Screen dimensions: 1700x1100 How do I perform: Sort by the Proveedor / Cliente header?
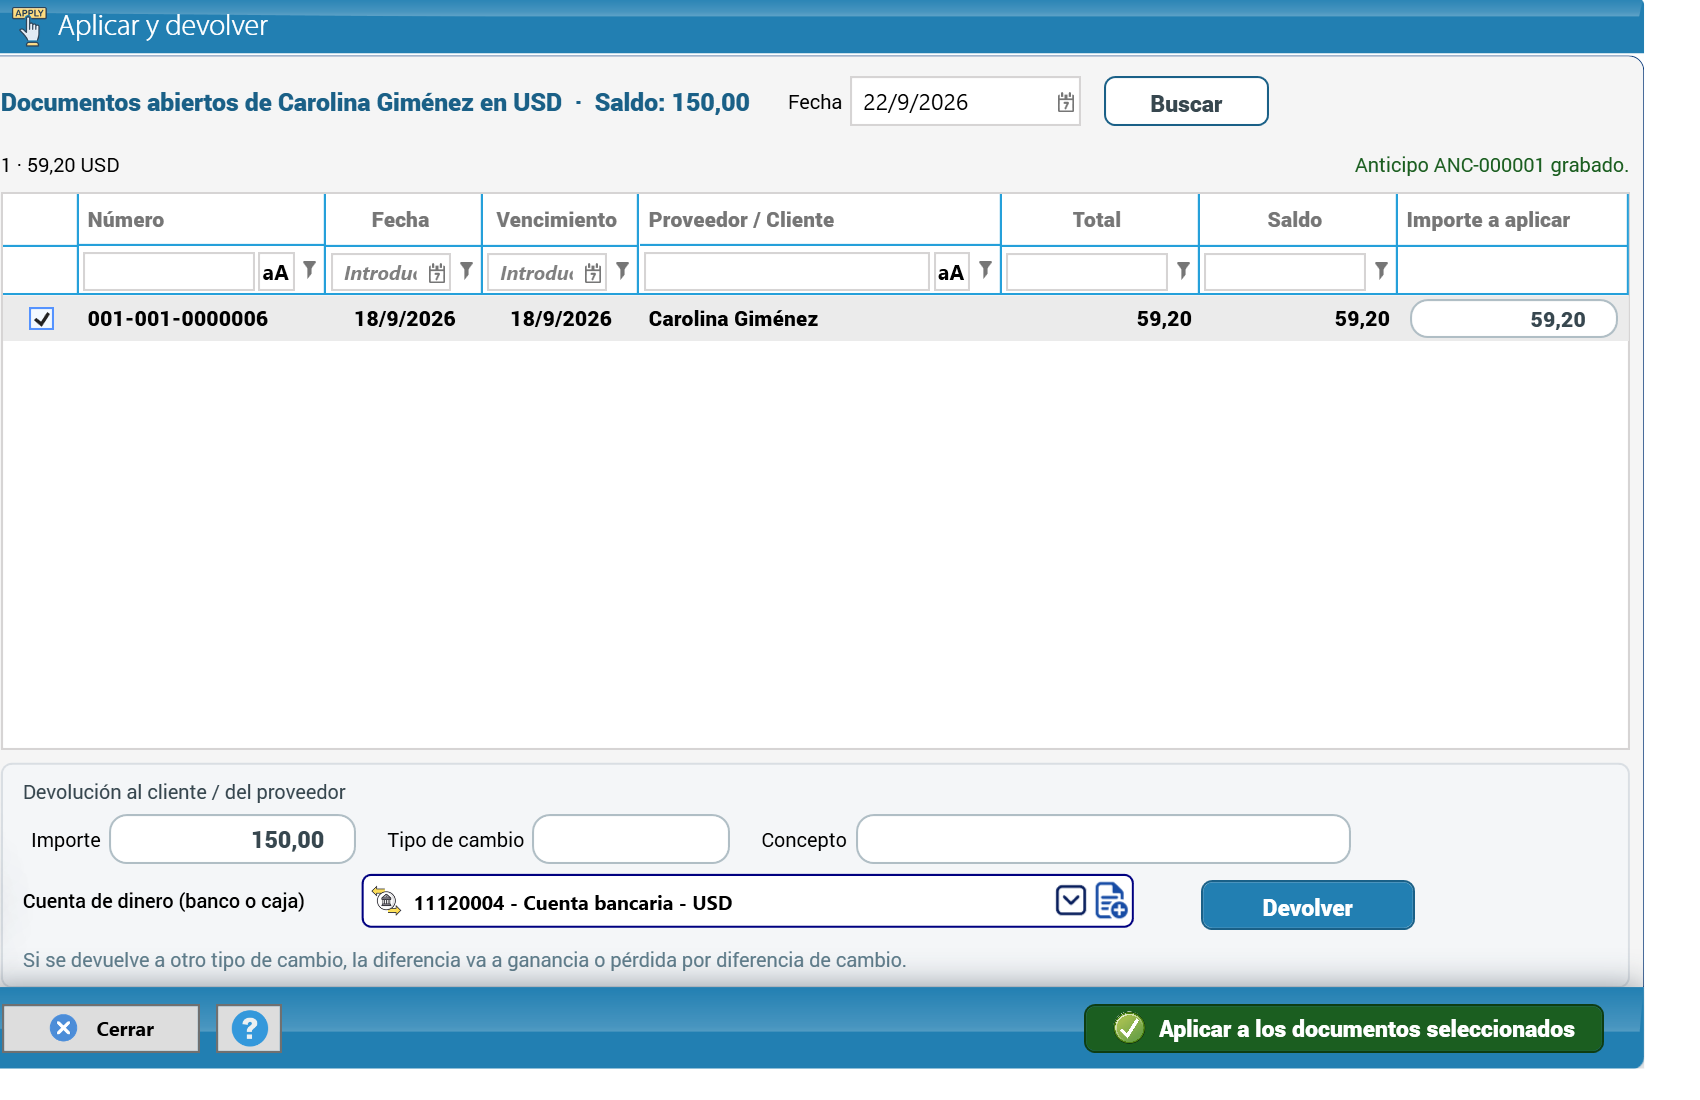[x=819, y=220]
